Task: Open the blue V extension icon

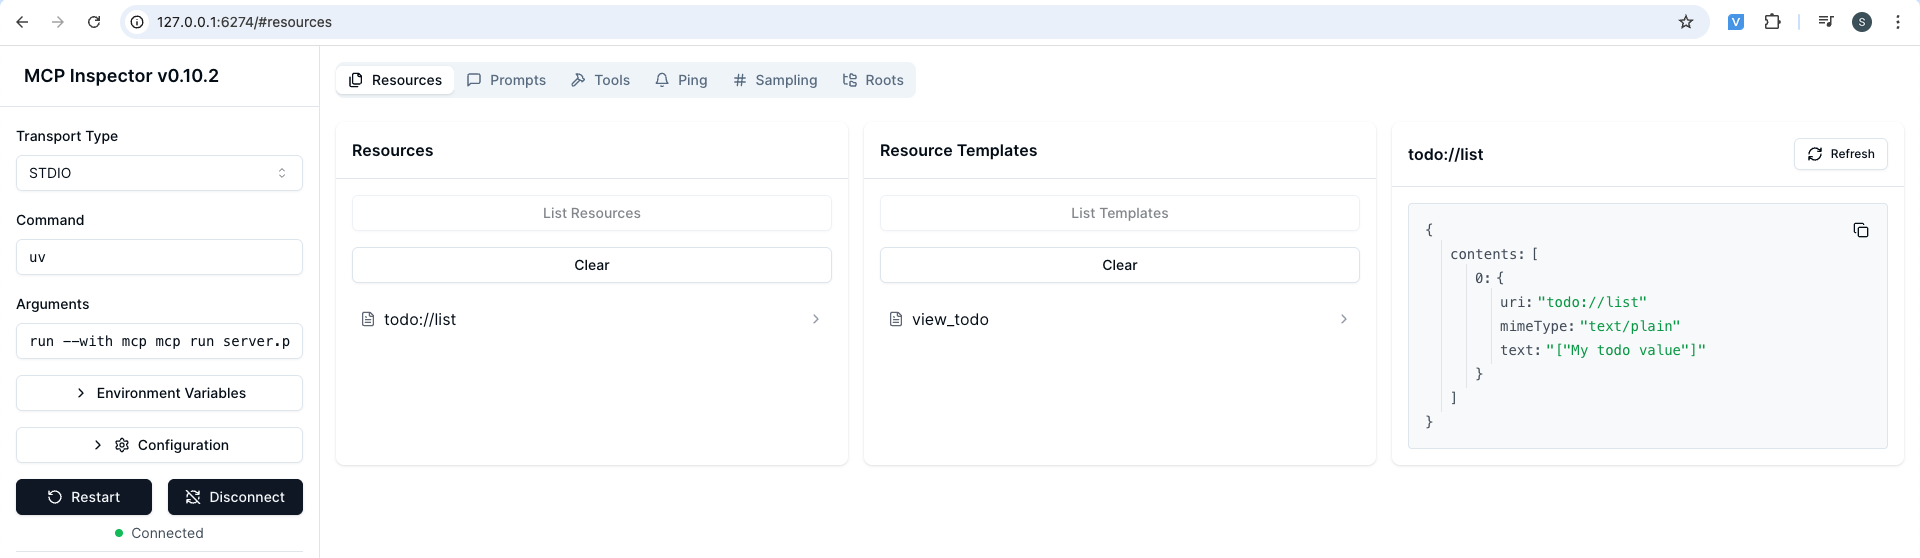Action: click(1736, 22)
